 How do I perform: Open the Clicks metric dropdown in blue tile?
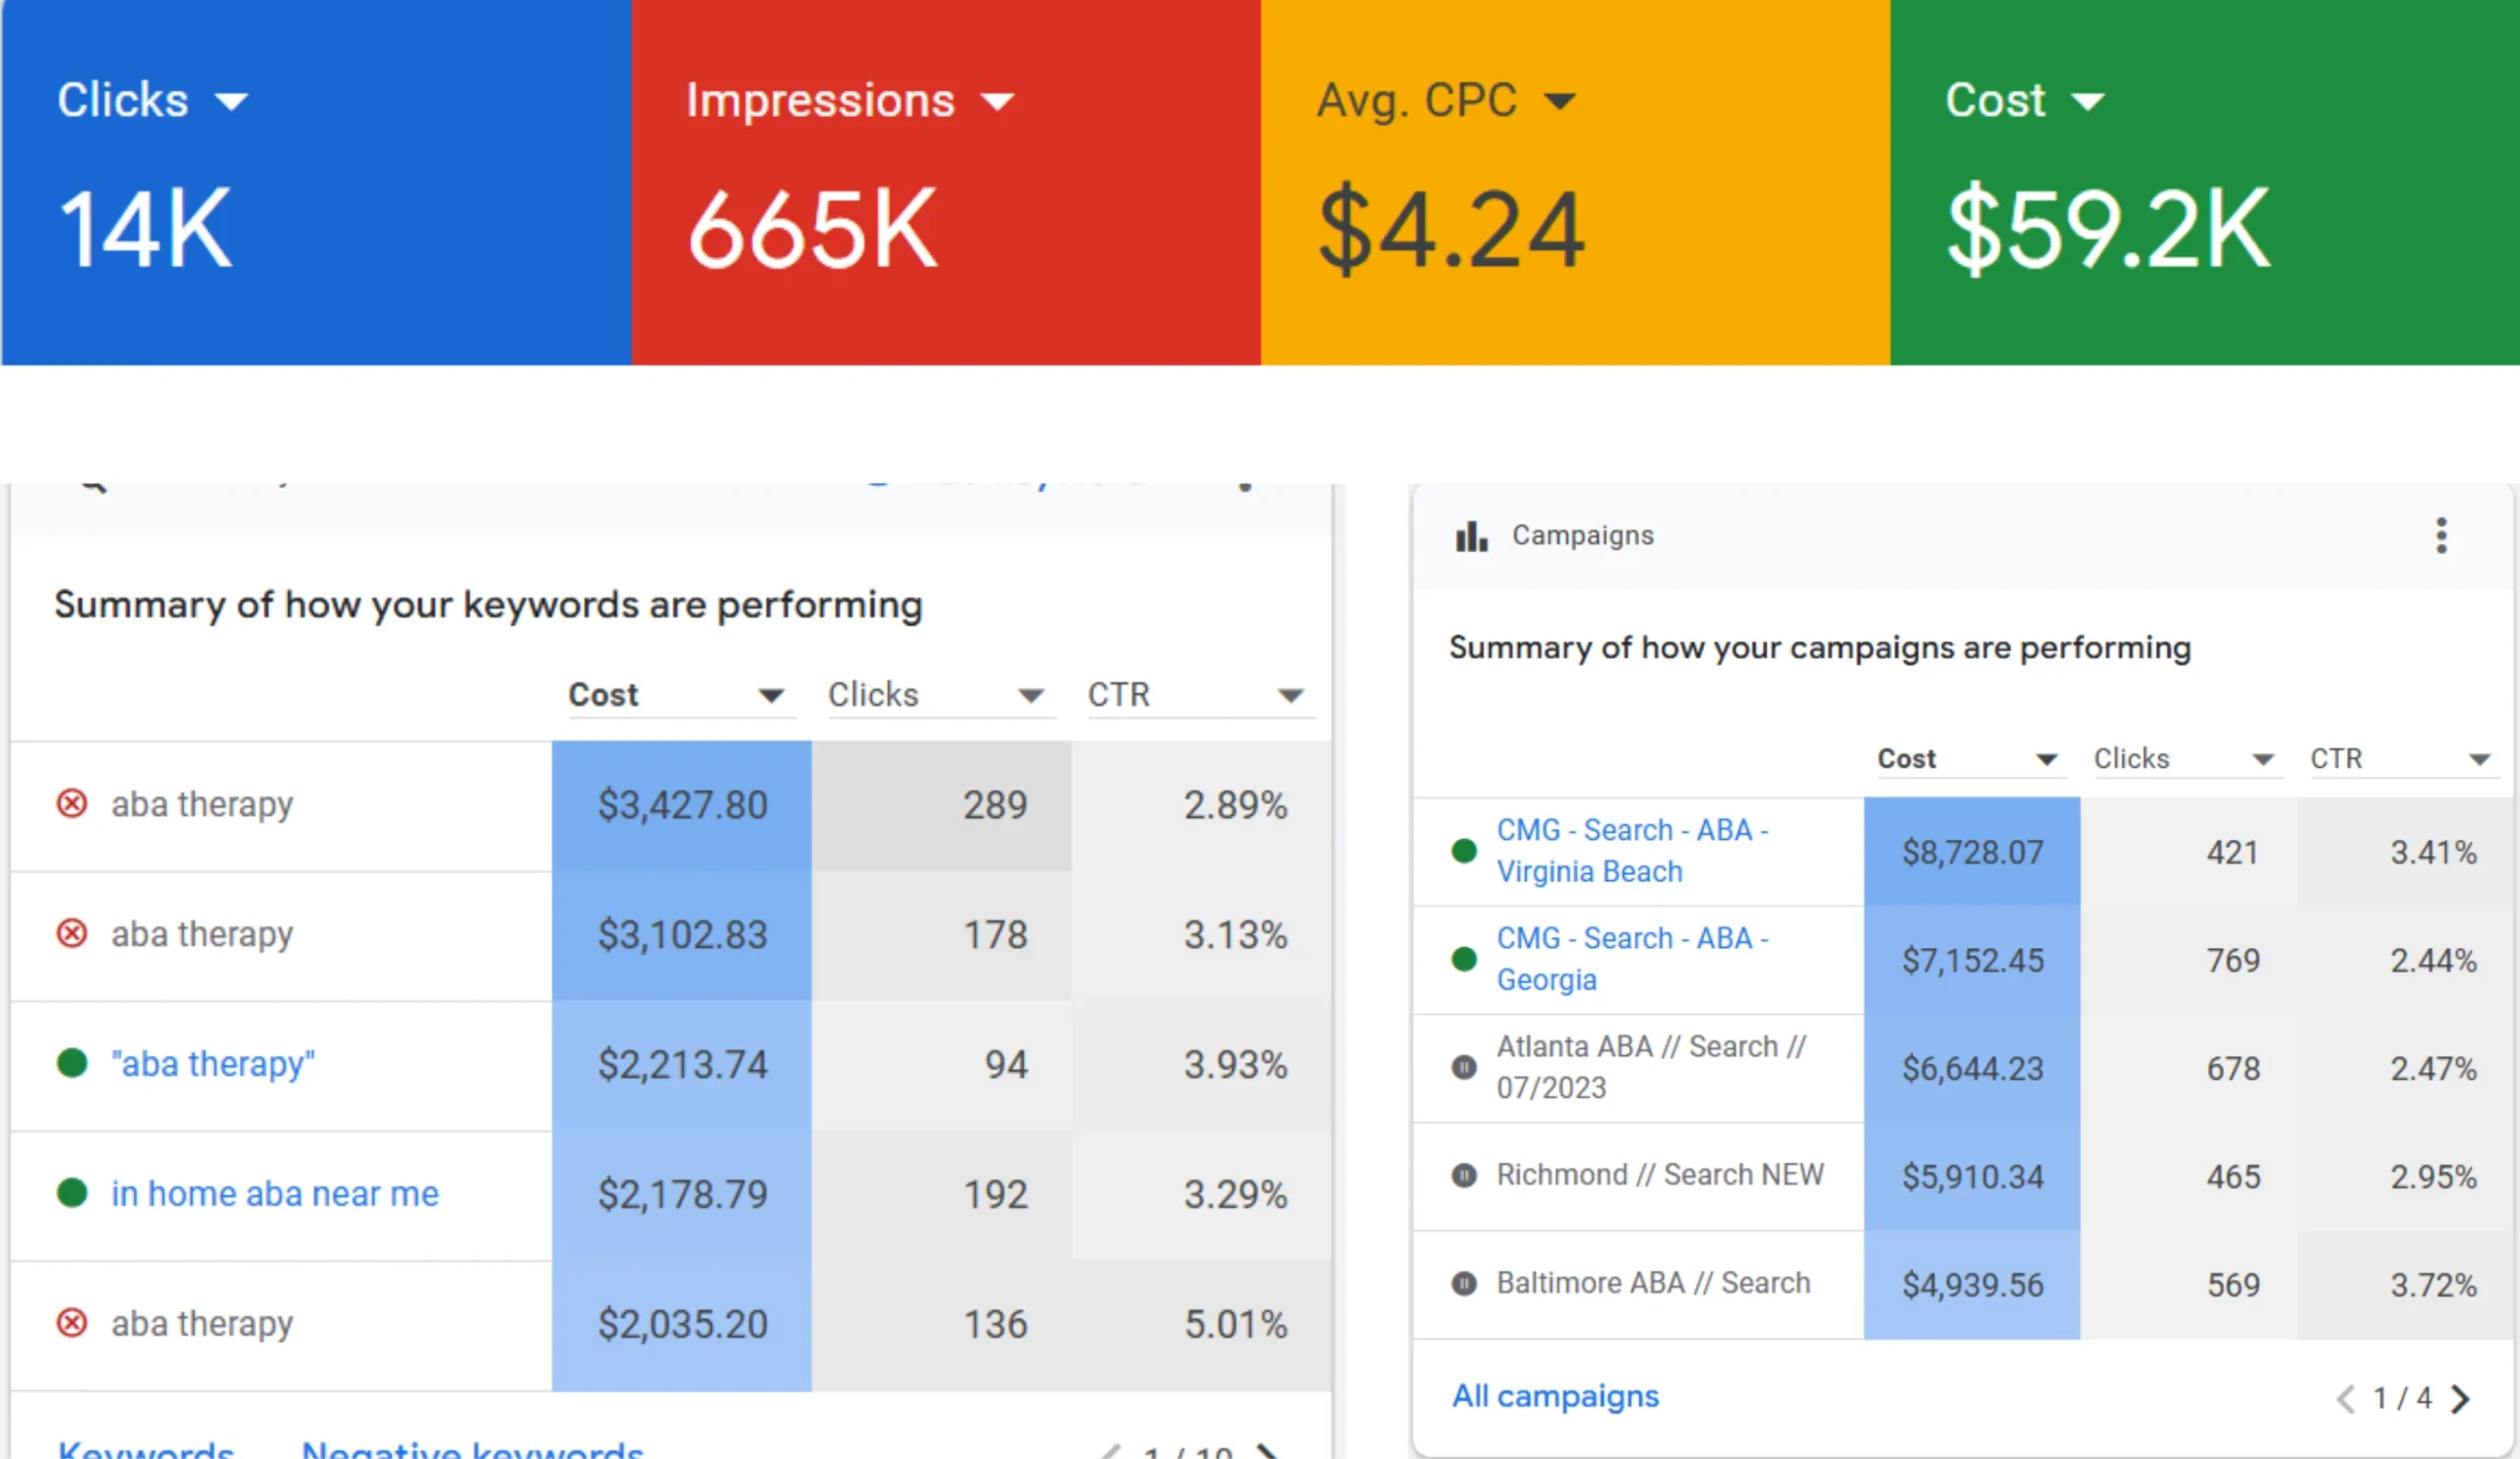click(x=232, y=101)
